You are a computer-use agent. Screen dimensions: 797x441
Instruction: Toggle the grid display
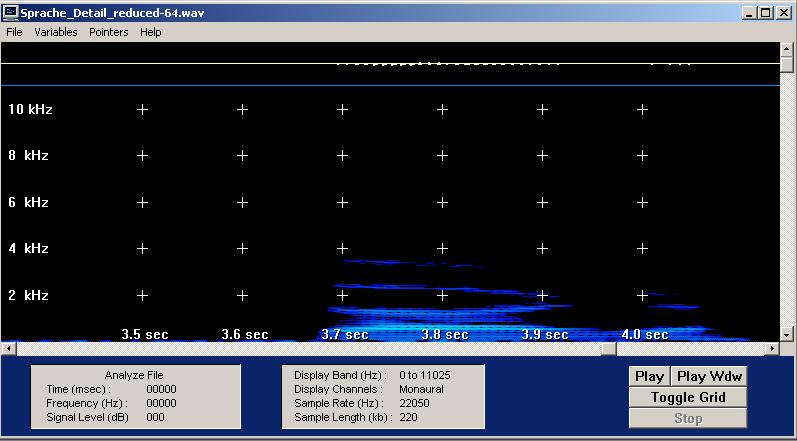point(688,397)
